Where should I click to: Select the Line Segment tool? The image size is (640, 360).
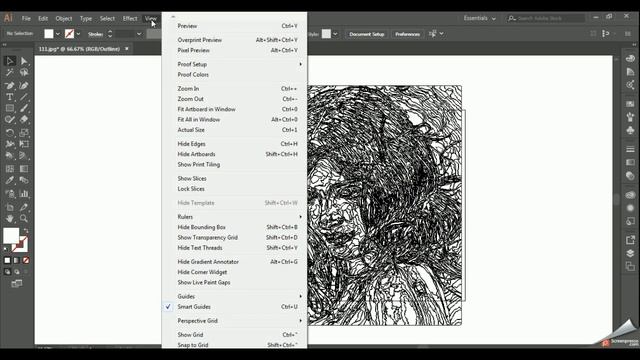pyautogui.click(x=24, y=97)
